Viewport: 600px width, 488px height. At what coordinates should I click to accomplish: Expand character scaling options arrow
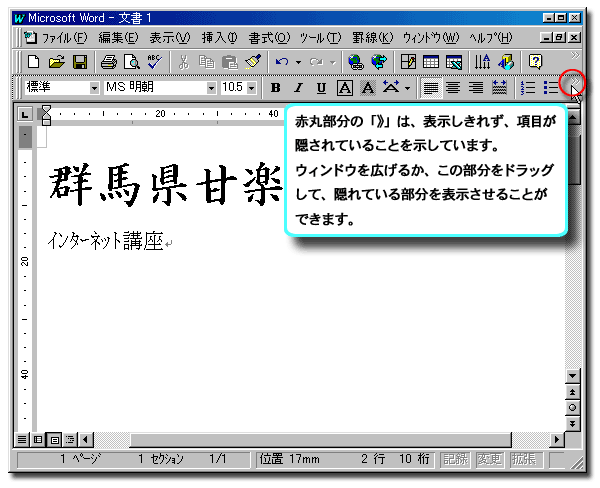pyautogui.click(x=408, y=88)
